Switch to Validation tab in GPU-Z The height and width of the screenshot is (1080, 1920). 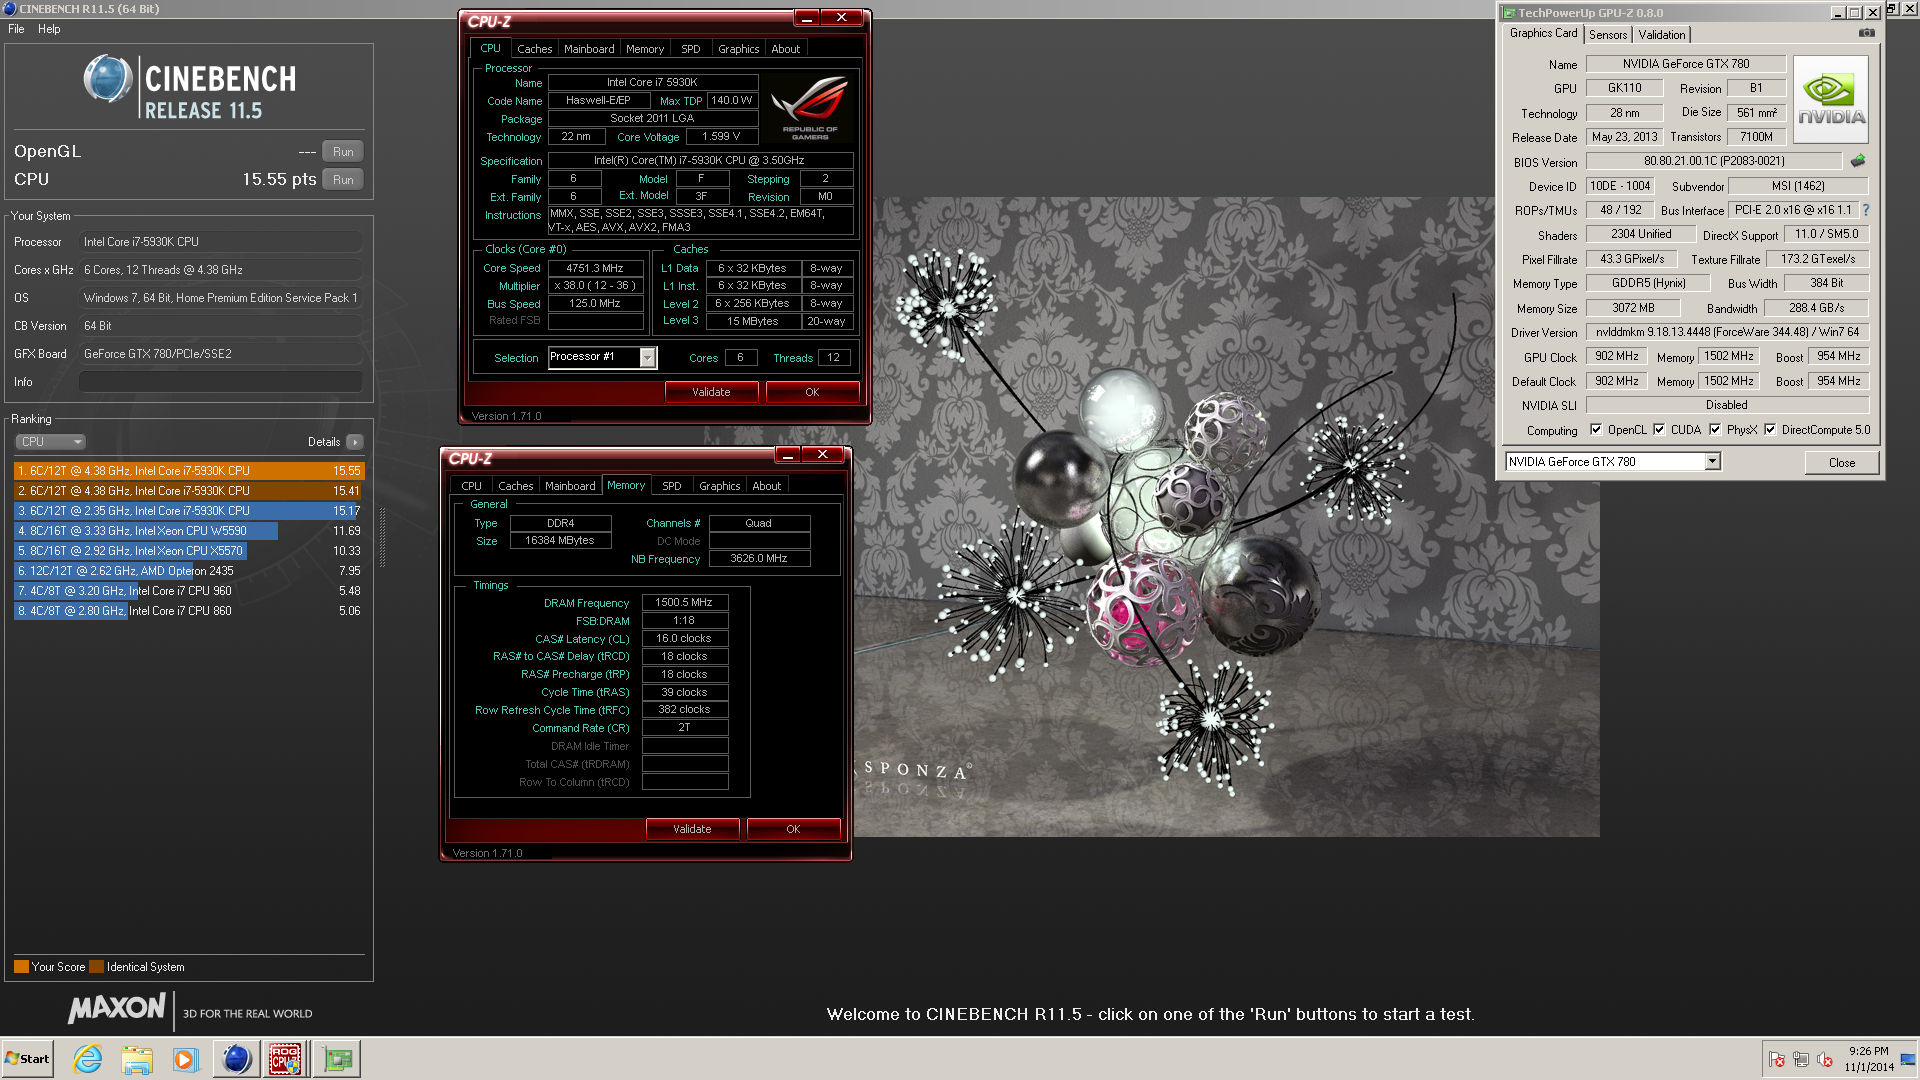[1662, 35]
